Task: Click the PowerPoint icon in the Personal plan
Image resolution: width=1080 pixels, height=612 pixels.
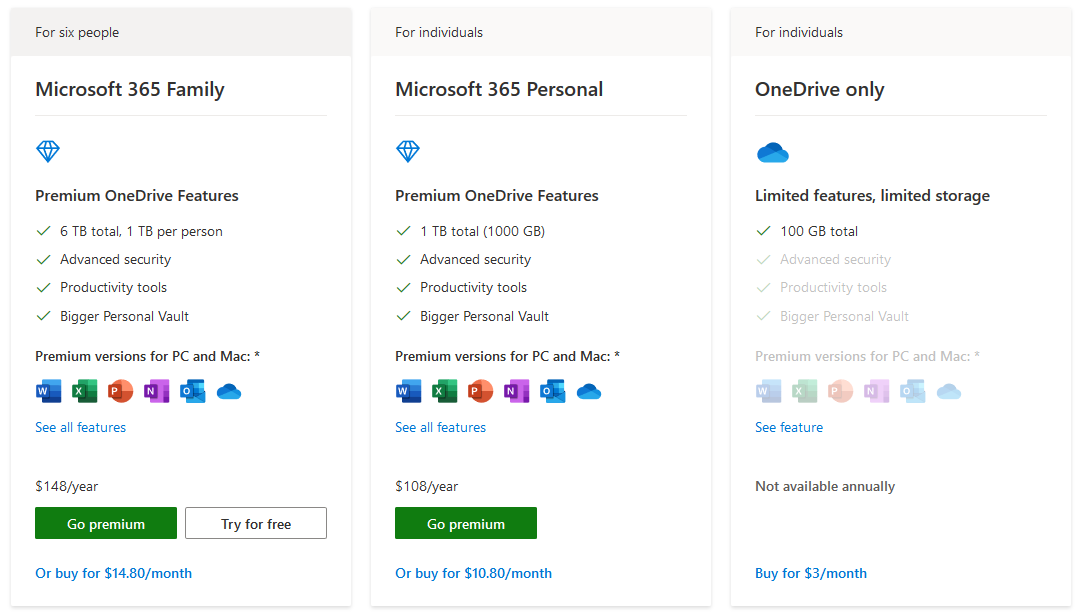Action: 480,391
